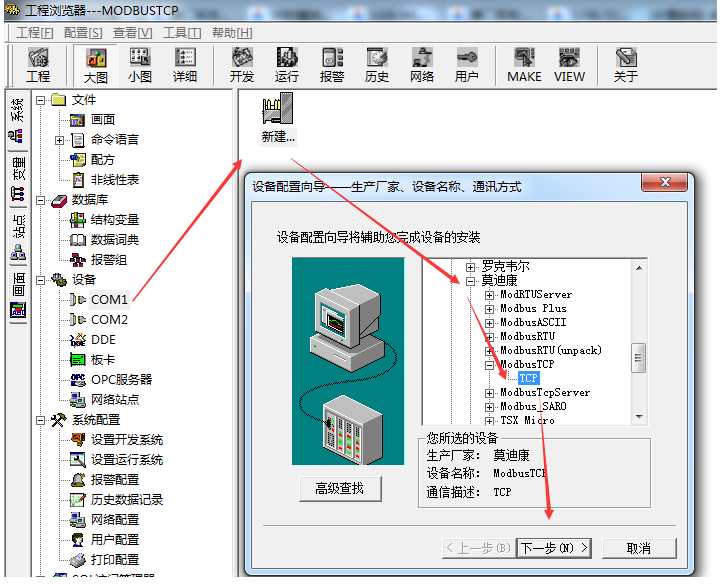Collapse the 设备 tree node
Screen dimensions: 724x584
coord(41,280)
